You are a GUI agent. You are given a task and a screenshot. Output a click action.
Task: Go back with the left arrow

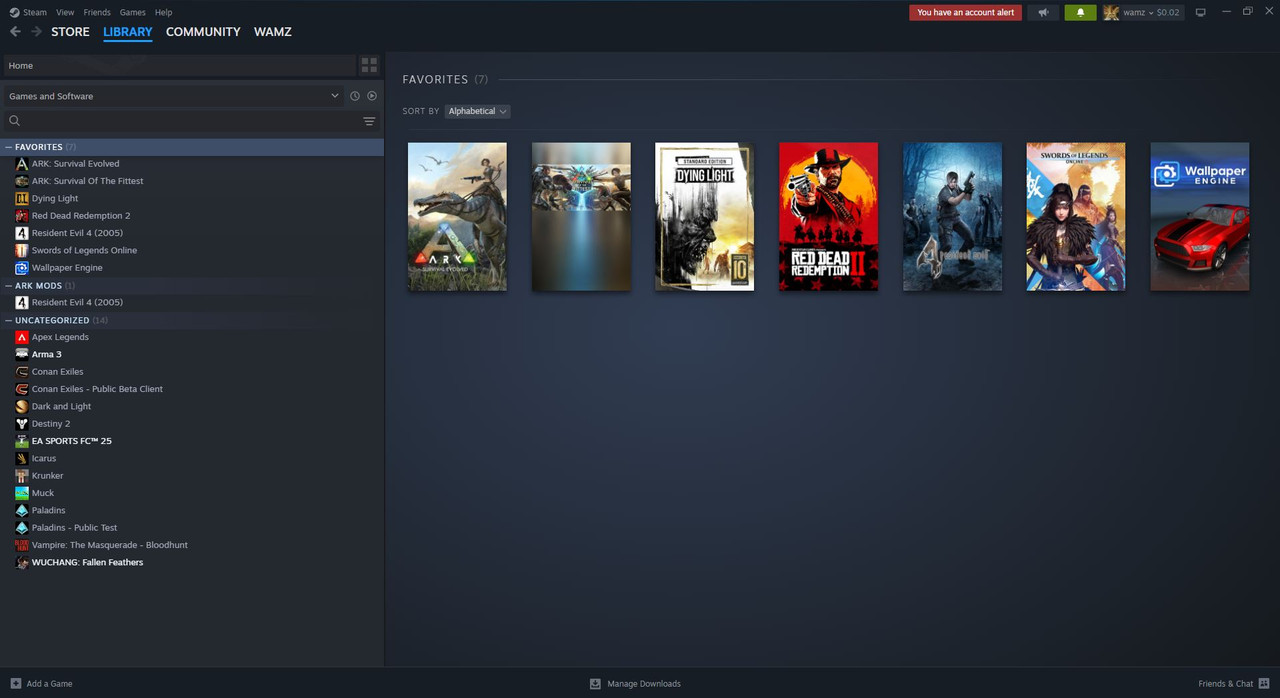coord(15,32)
